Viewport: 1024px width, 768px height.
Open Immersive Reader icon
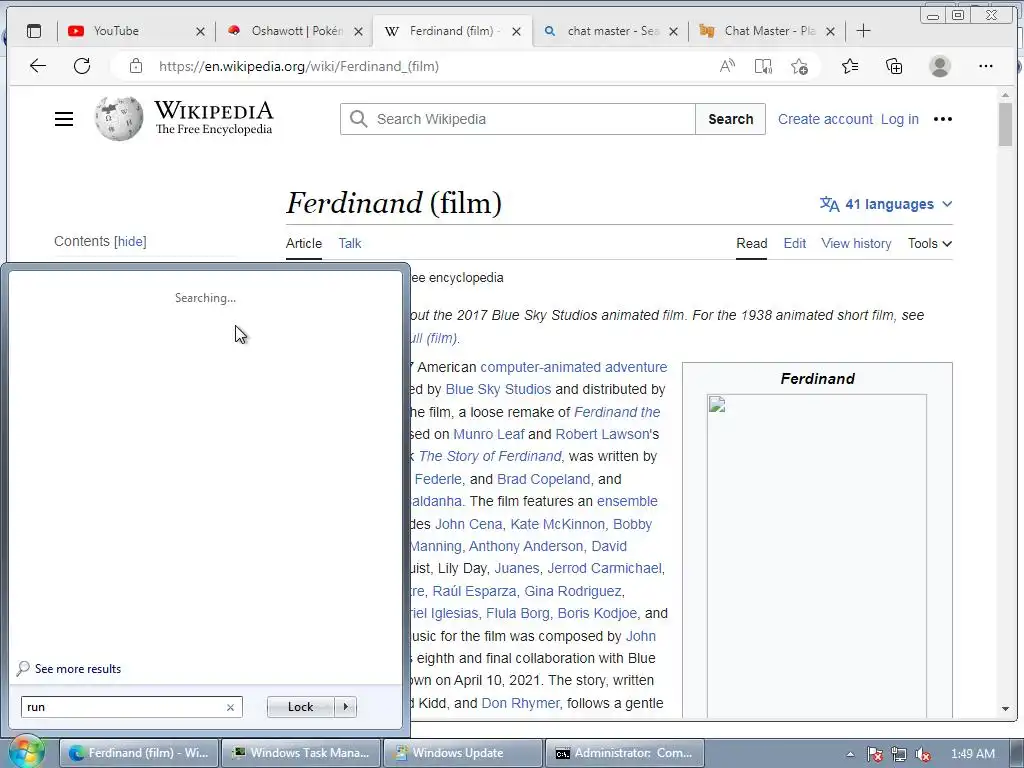pos(763,66)
